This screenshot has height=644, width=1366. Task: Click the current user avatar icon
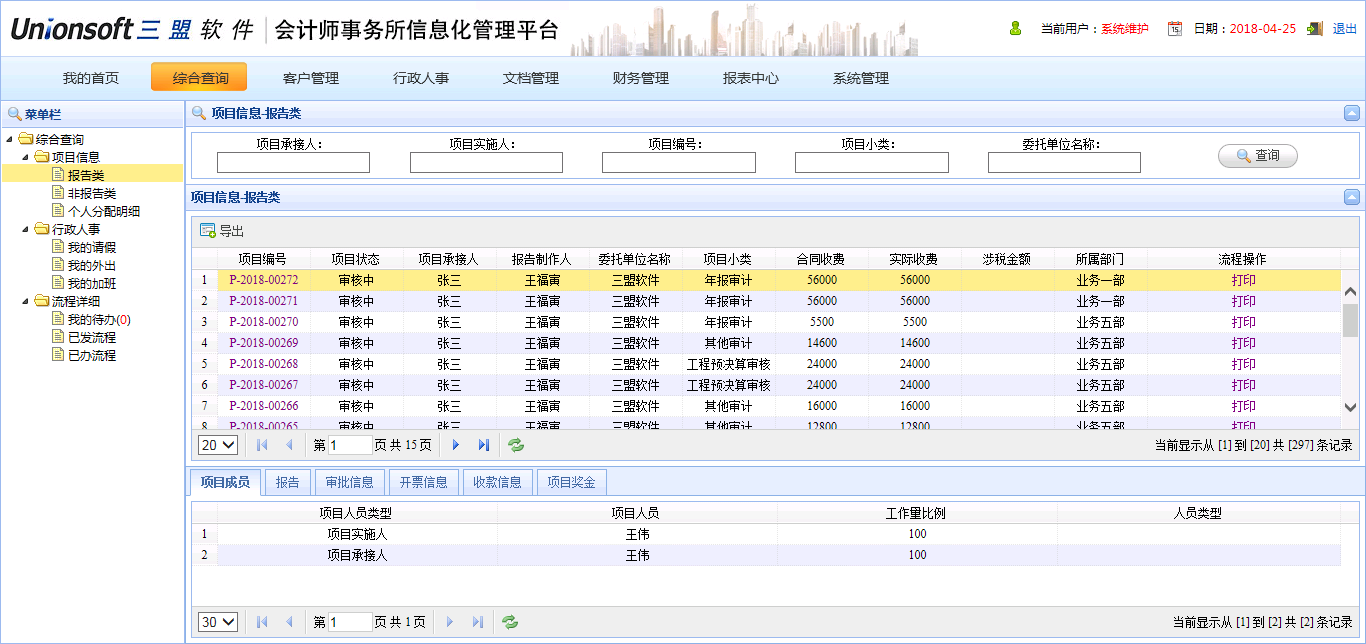[x=1016, y=29]
